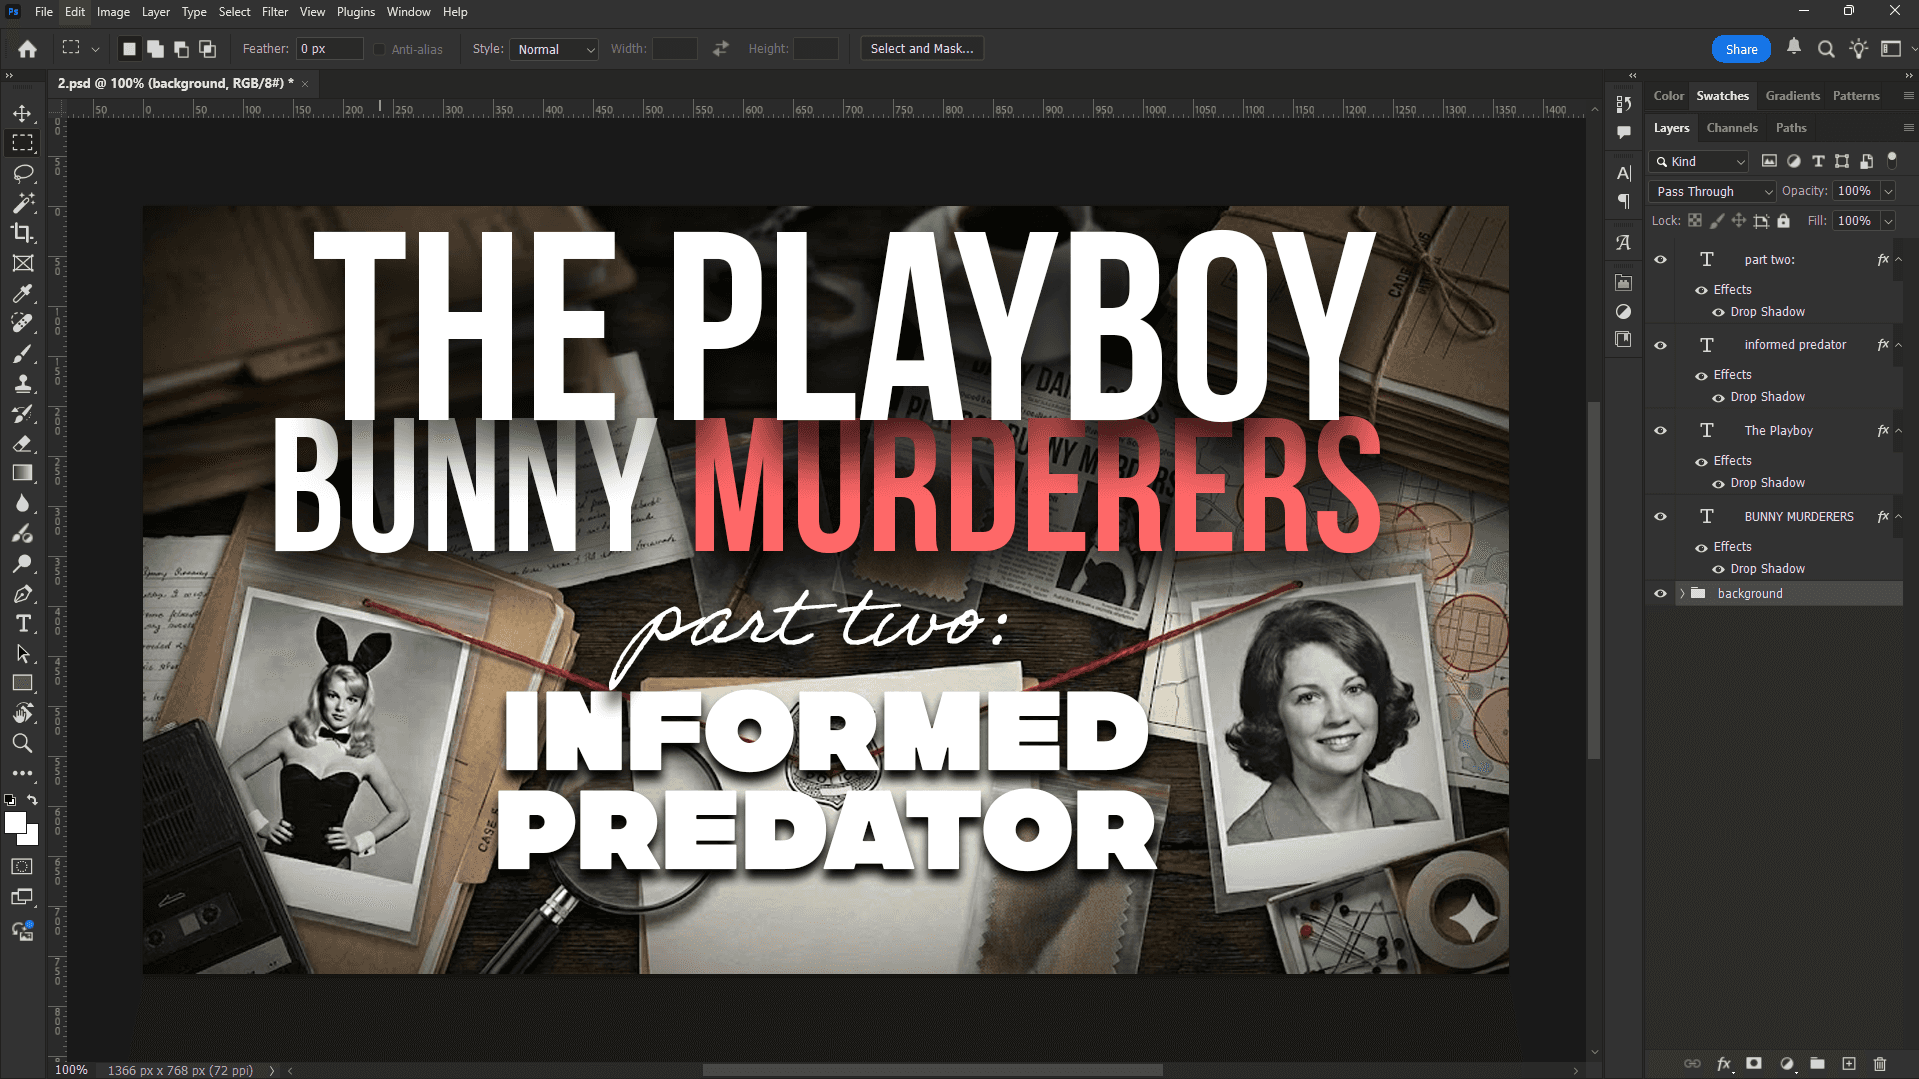Screen dimensions: 1919x1079
Task: Switch to the Channels tab
Action: click(1731, 128)
